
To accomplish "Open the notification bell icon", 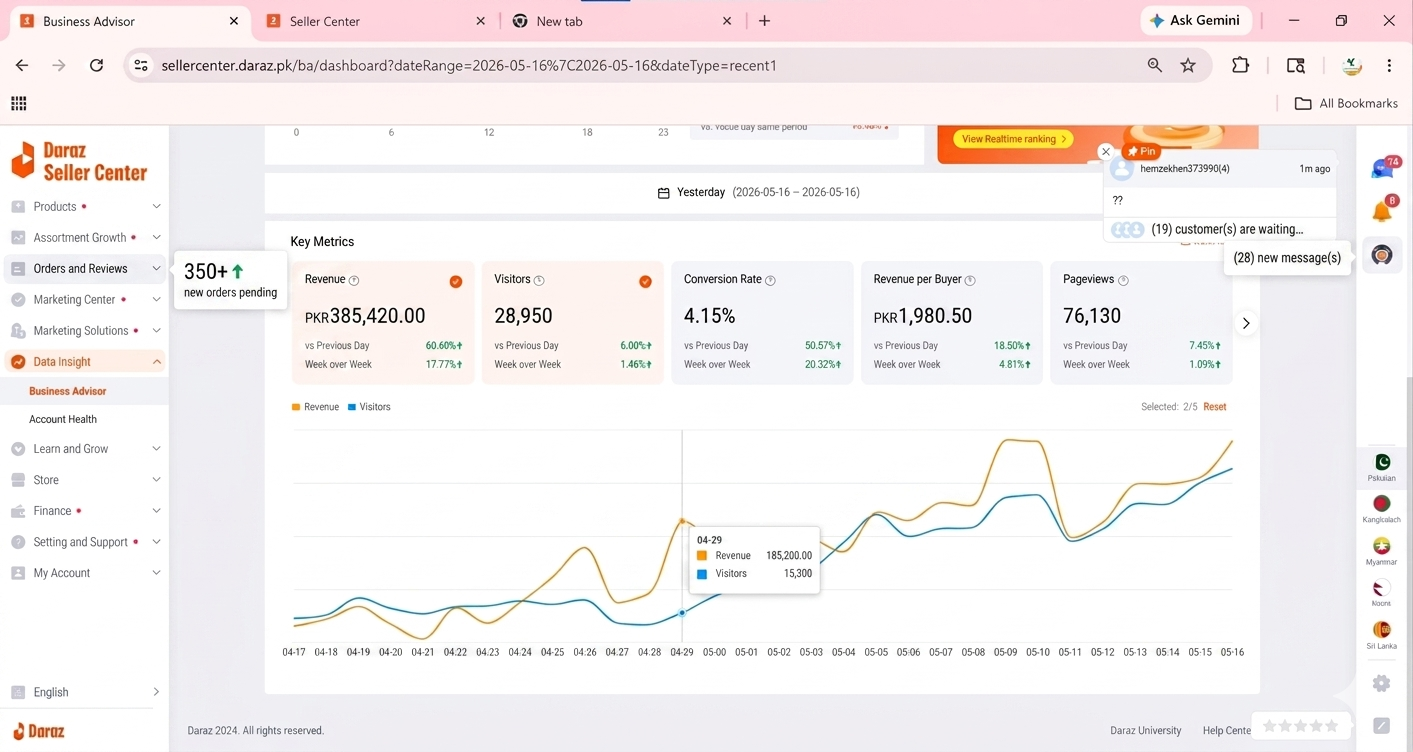I will coord(1383,210).
